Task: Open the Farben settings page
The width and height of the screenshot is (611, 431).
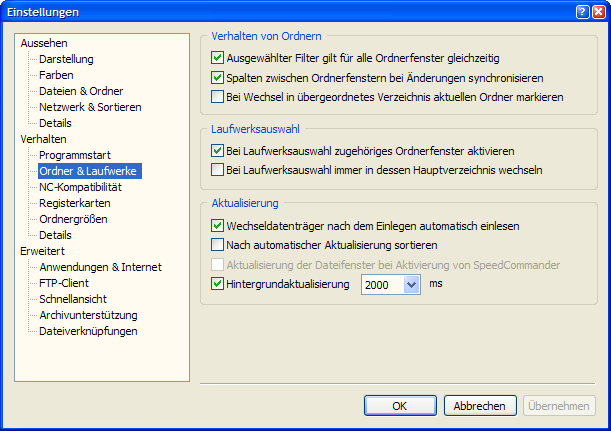Action: 56,75
